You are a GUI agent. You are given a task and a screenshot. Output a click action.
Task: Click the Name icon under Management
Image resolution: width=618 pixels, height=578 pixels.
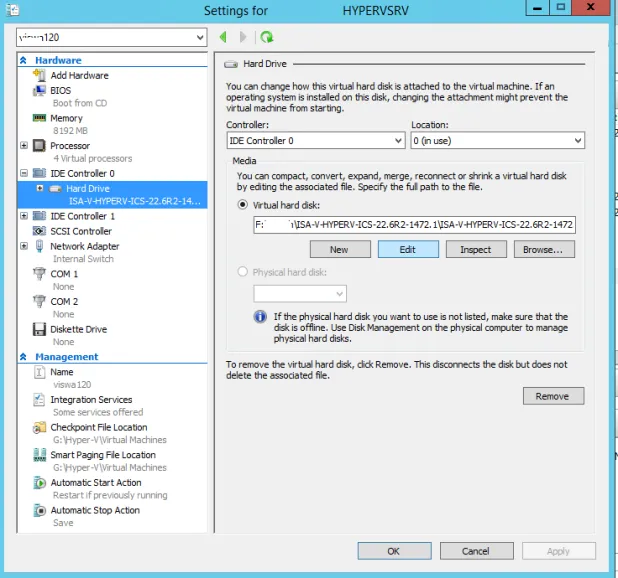[x=39, y=372]
